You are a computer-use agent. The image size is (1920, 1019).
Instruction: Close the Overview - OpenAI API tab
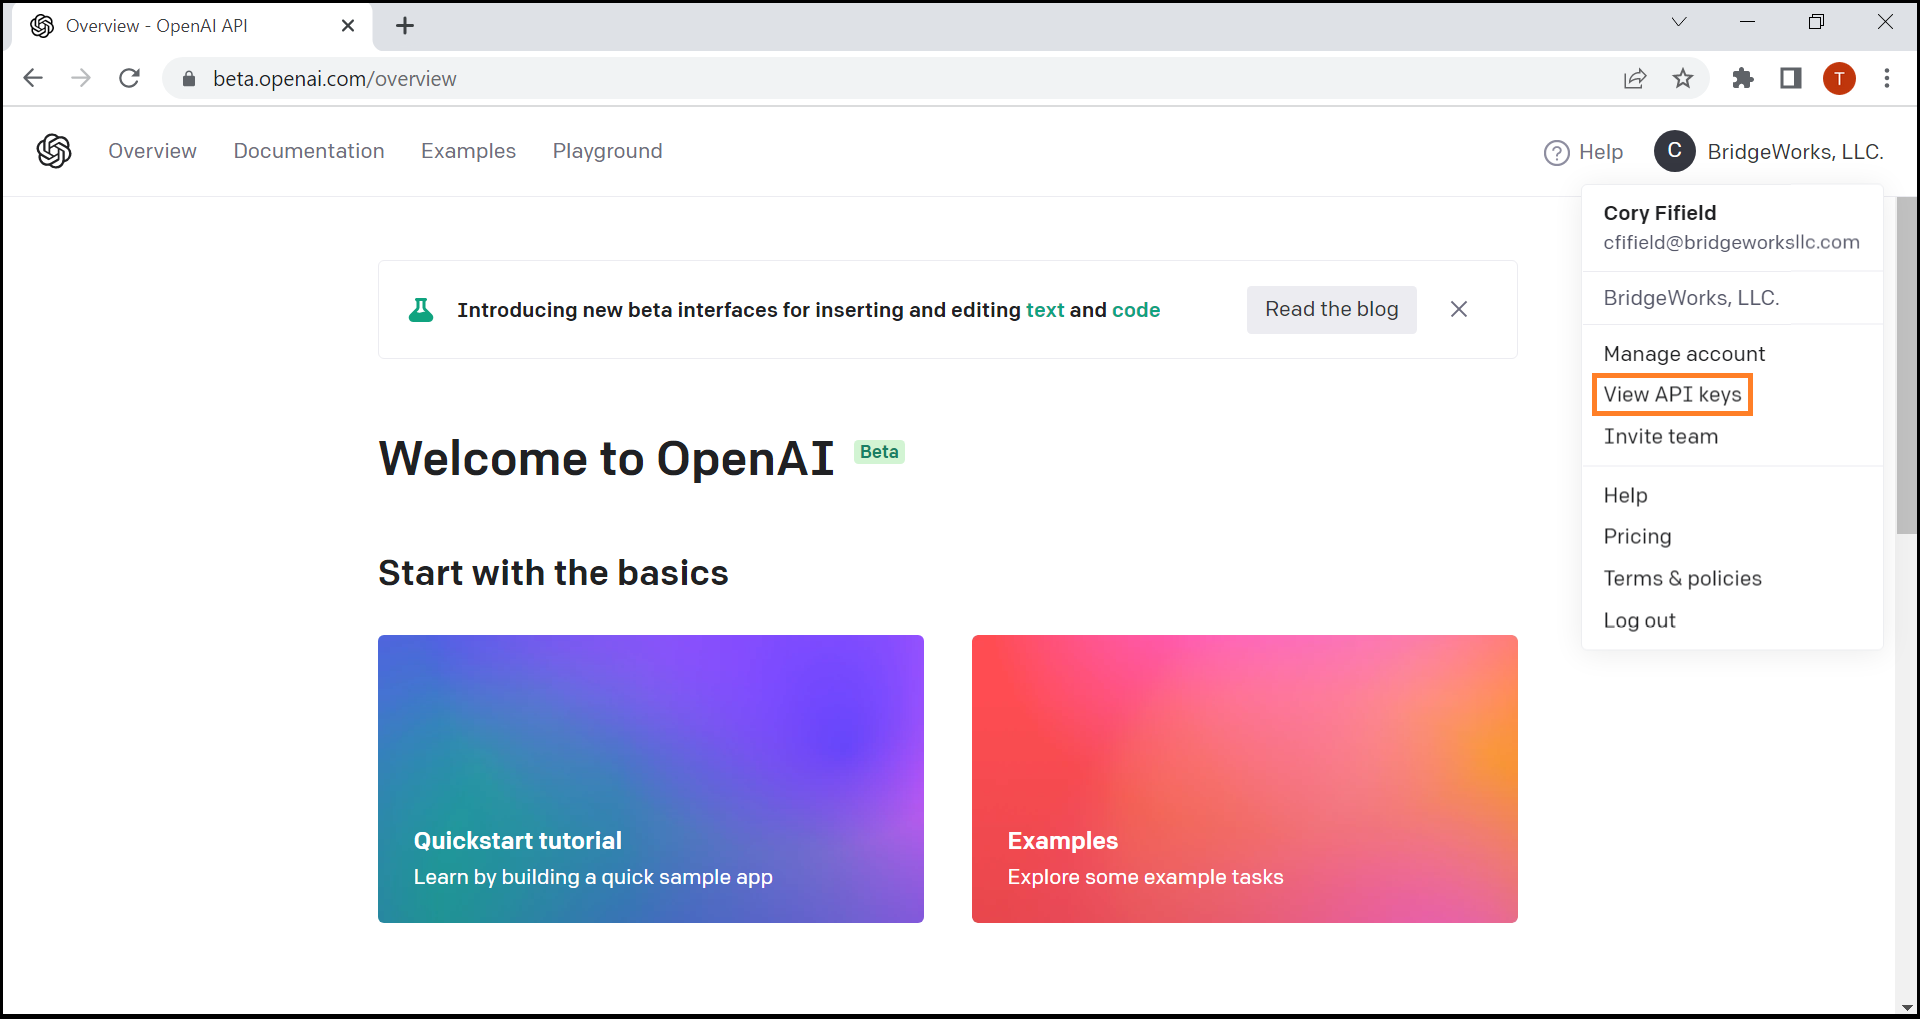pyautogui.click(x=348, y=26)
